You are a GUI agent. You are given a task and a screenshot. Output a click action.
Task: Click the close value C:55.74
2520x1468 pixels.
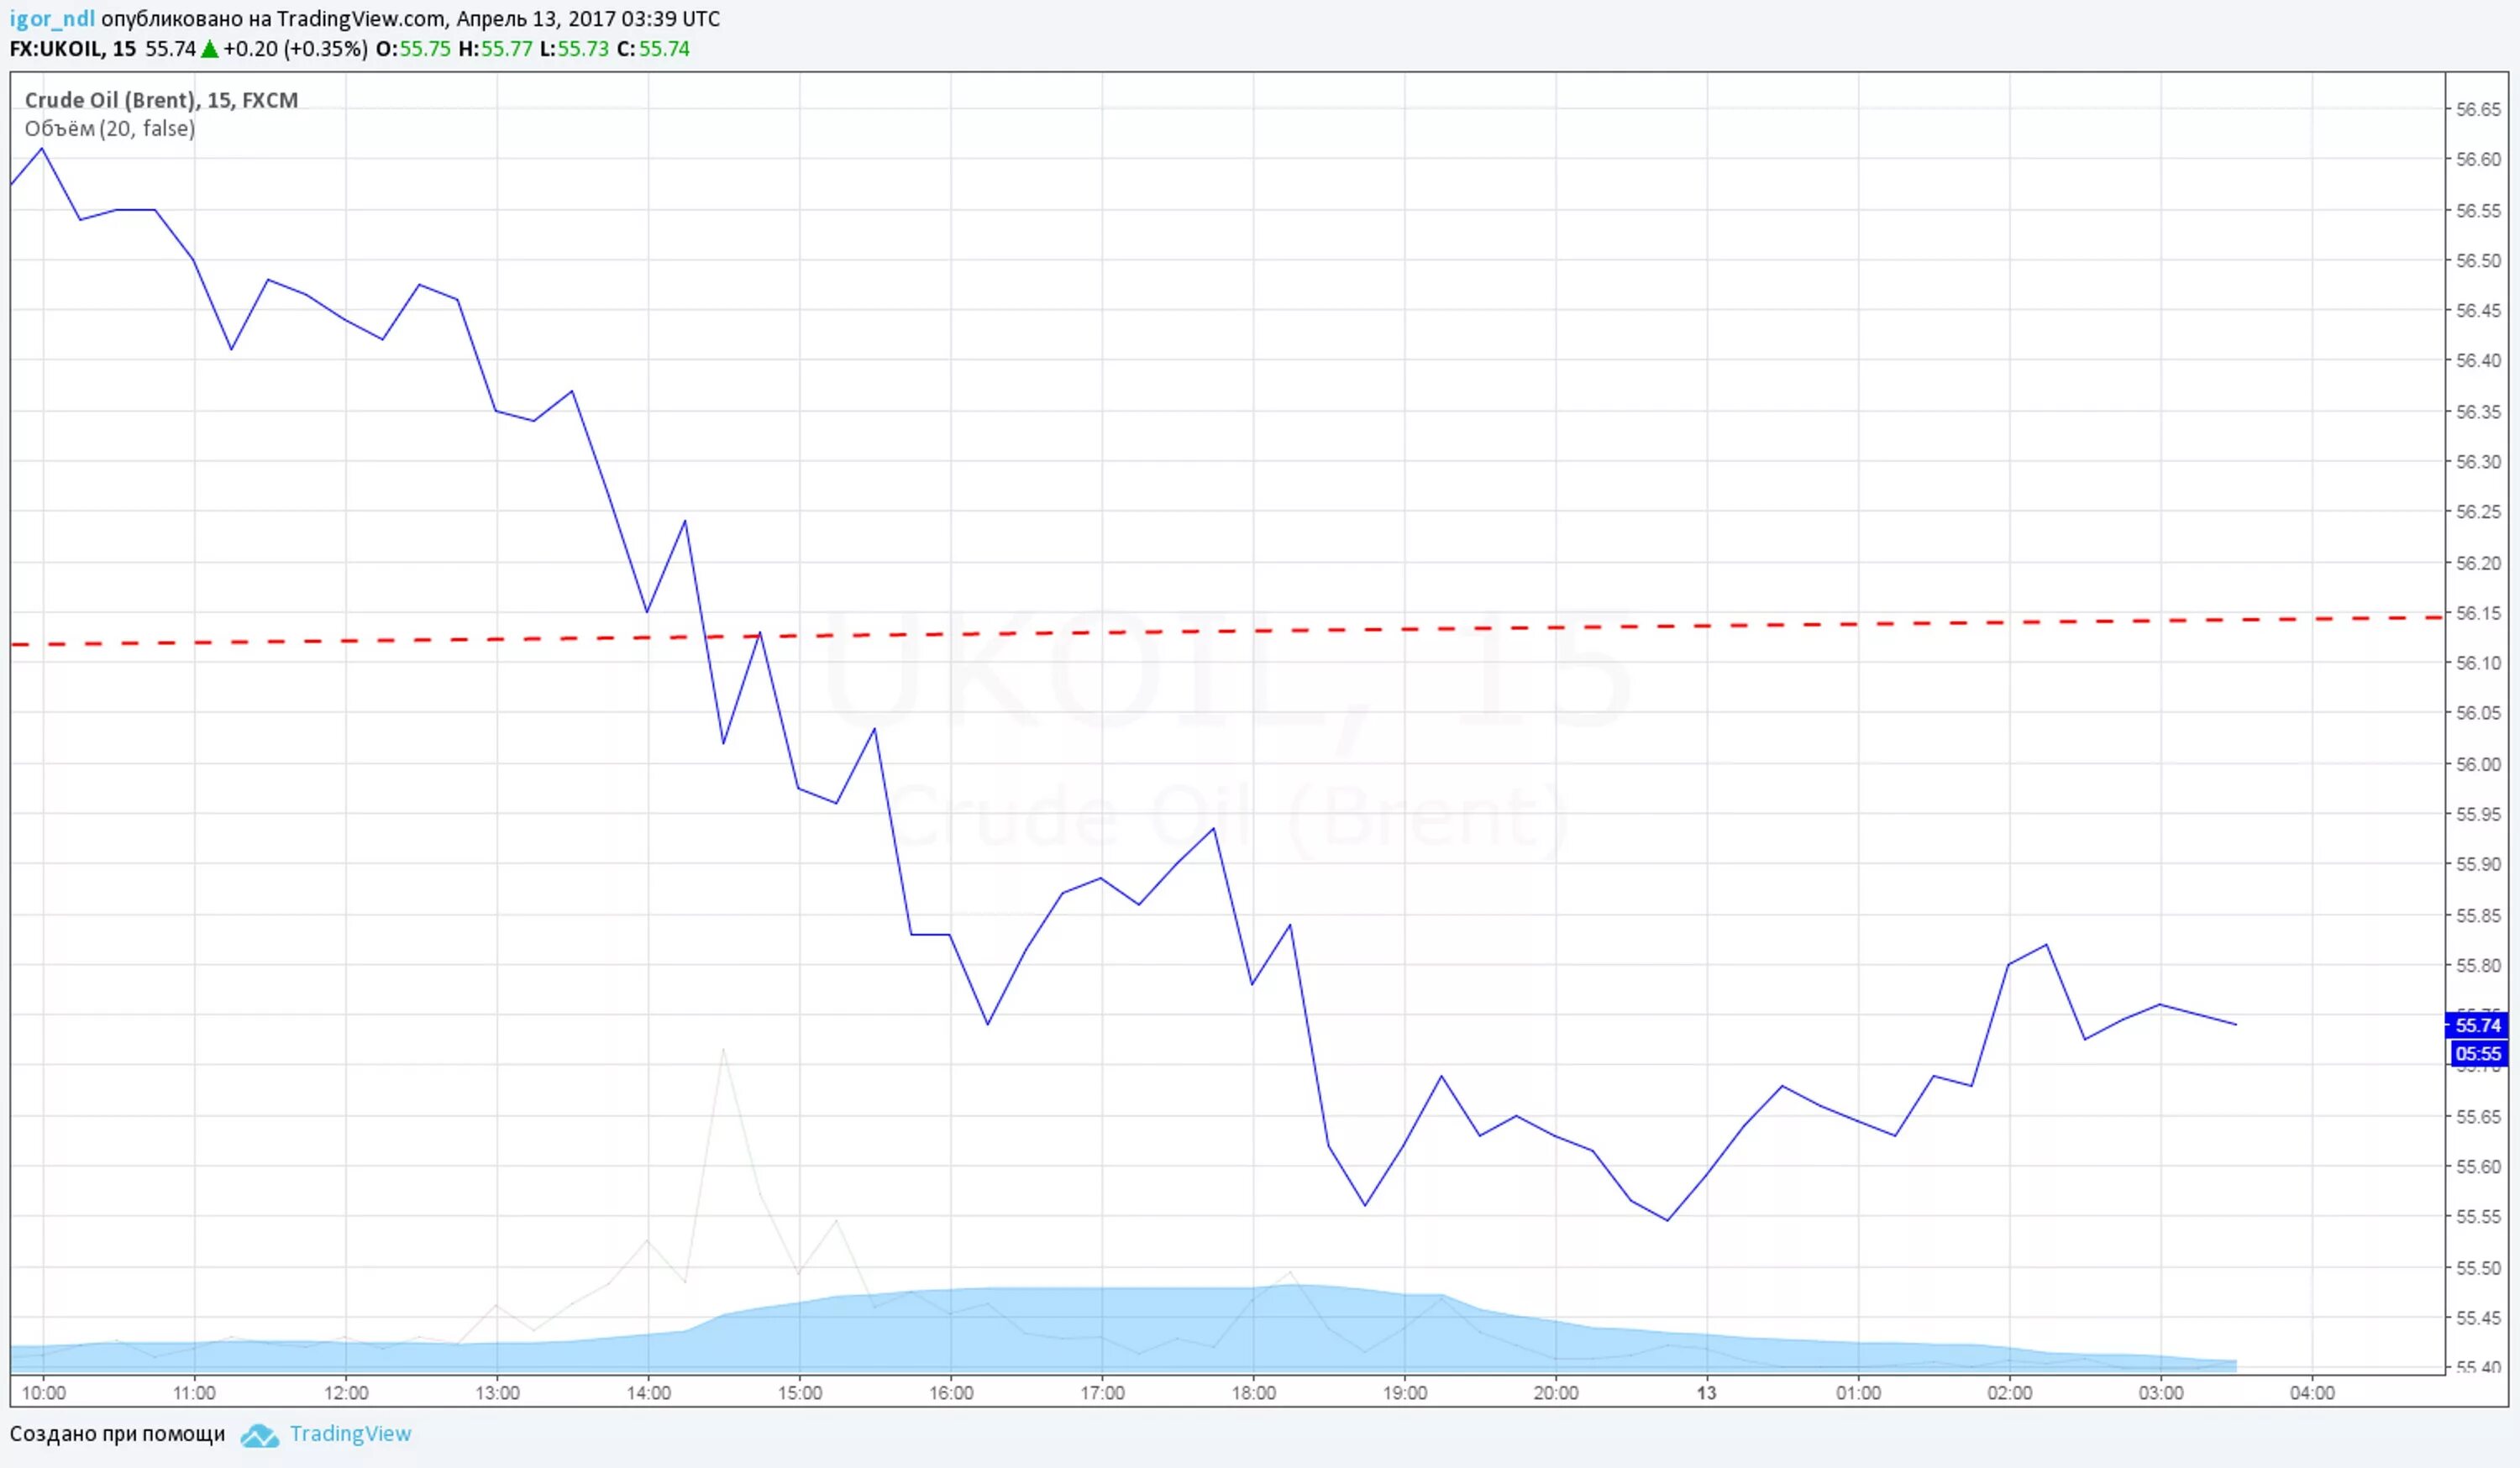[x=653, y=49]
